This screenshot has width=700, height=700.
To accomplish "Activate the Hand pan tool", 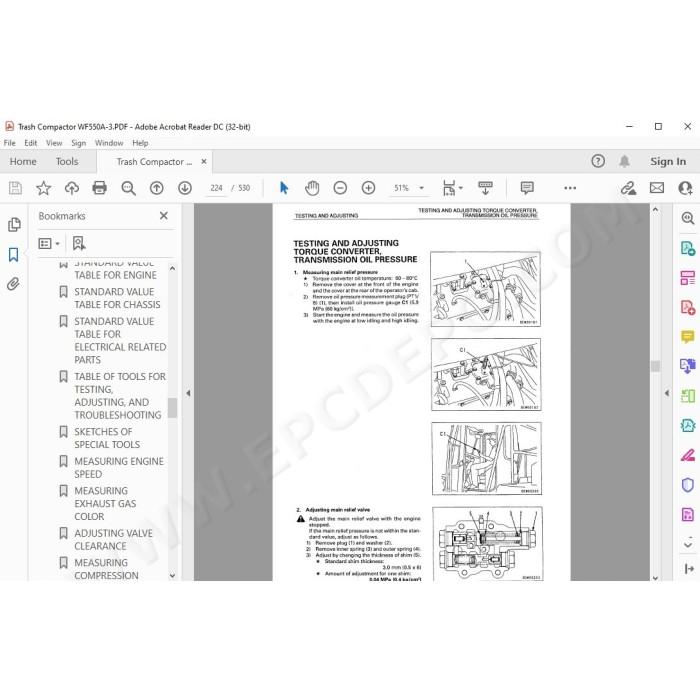I will click(x=312, y=188).
